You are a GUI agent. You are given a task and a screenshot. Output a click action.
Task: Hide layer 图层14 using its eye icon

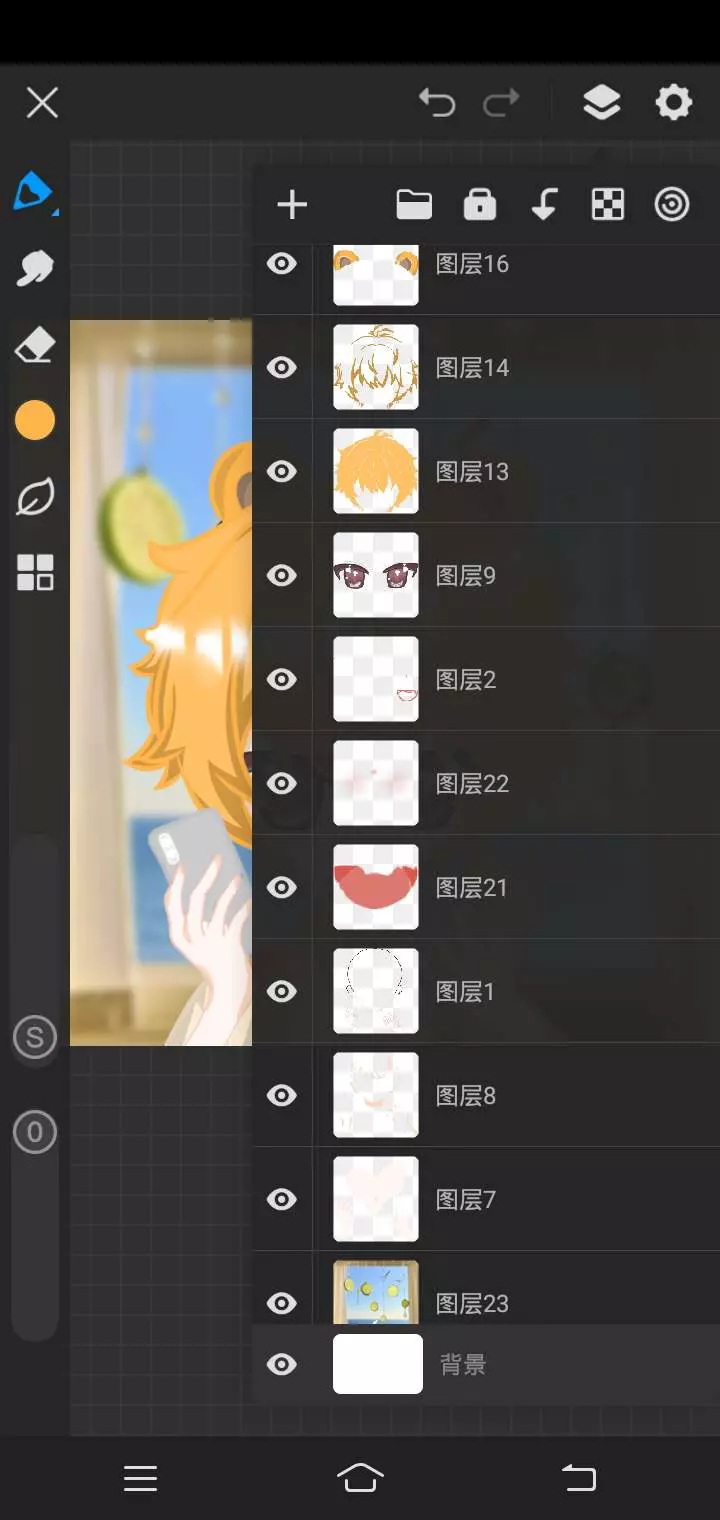coord(282,368)
